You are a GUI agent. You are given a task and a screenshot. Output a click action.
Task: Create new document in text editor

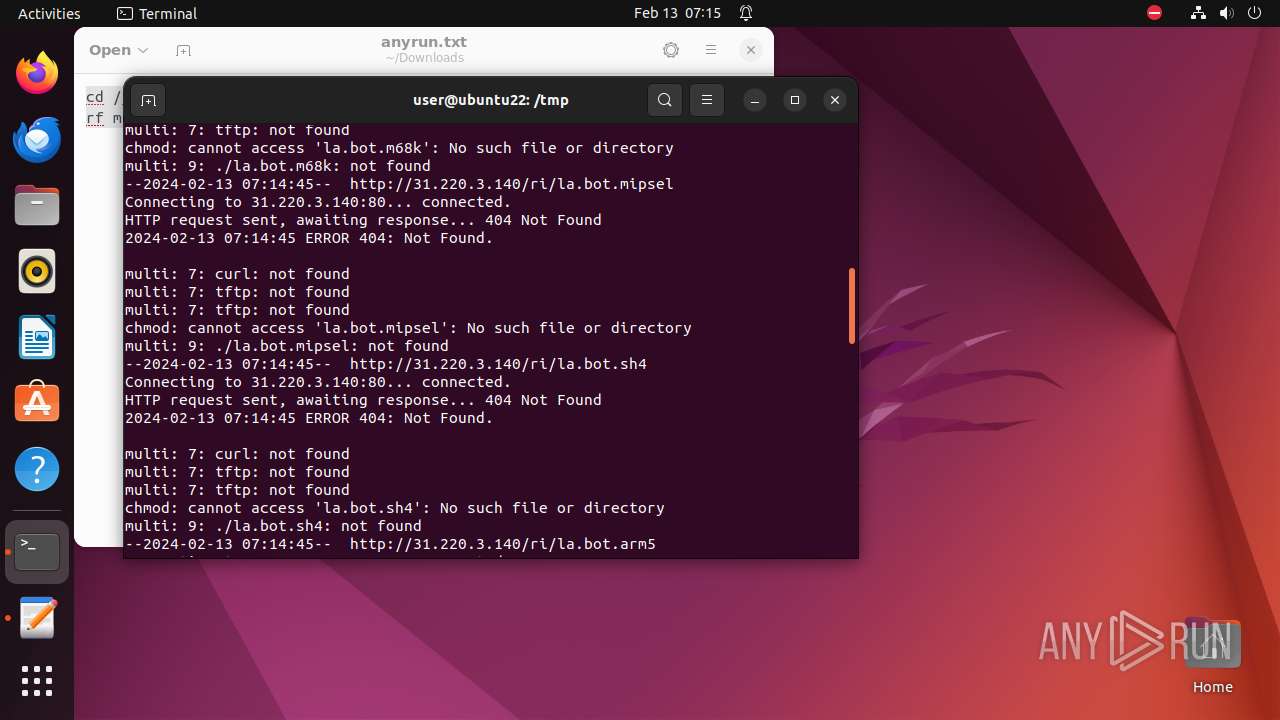pyautogui.click(x=183, y=50)
